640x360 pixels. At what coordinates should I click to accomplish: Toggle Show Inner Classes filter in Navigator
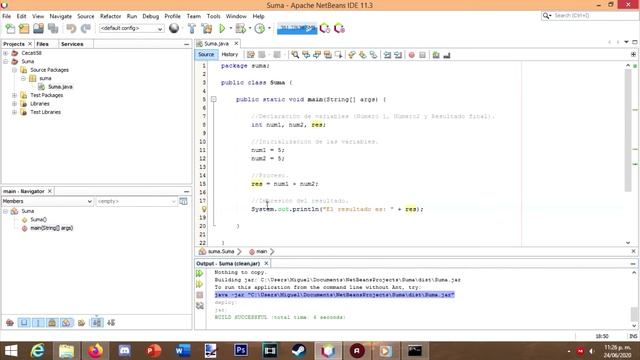66,323
